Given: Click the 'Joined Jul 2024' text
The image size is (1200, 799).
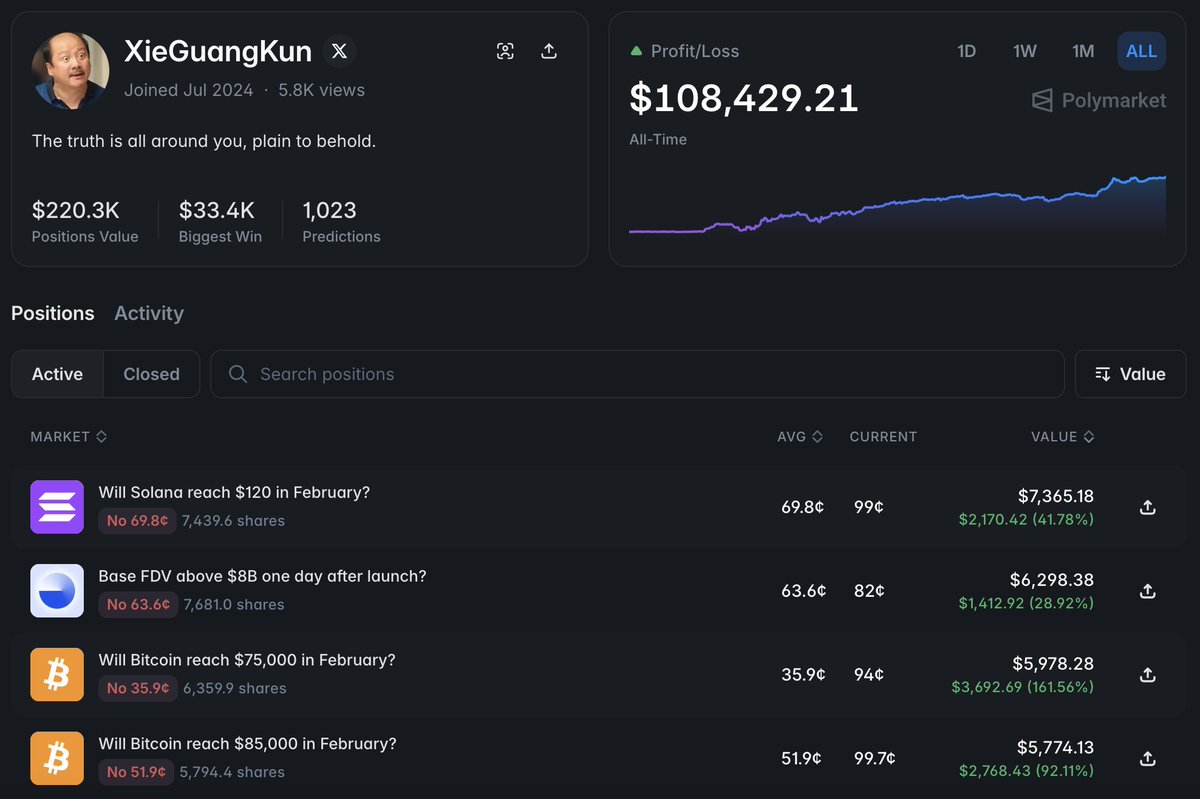Looking at the screenshot, I should click(x=189, y=90).
